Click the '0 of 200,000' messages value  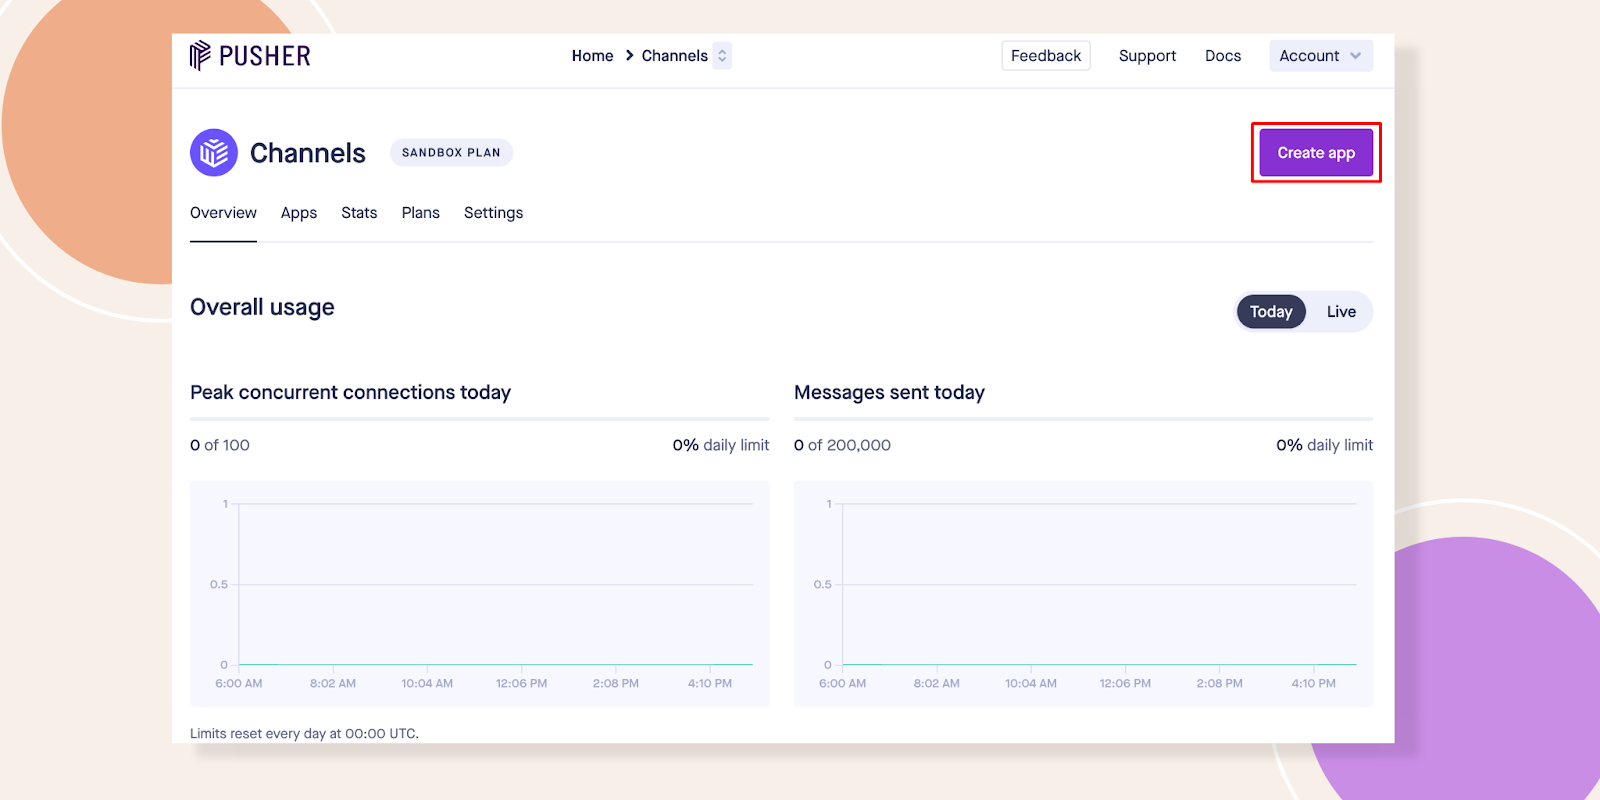[x=842, y=445]
